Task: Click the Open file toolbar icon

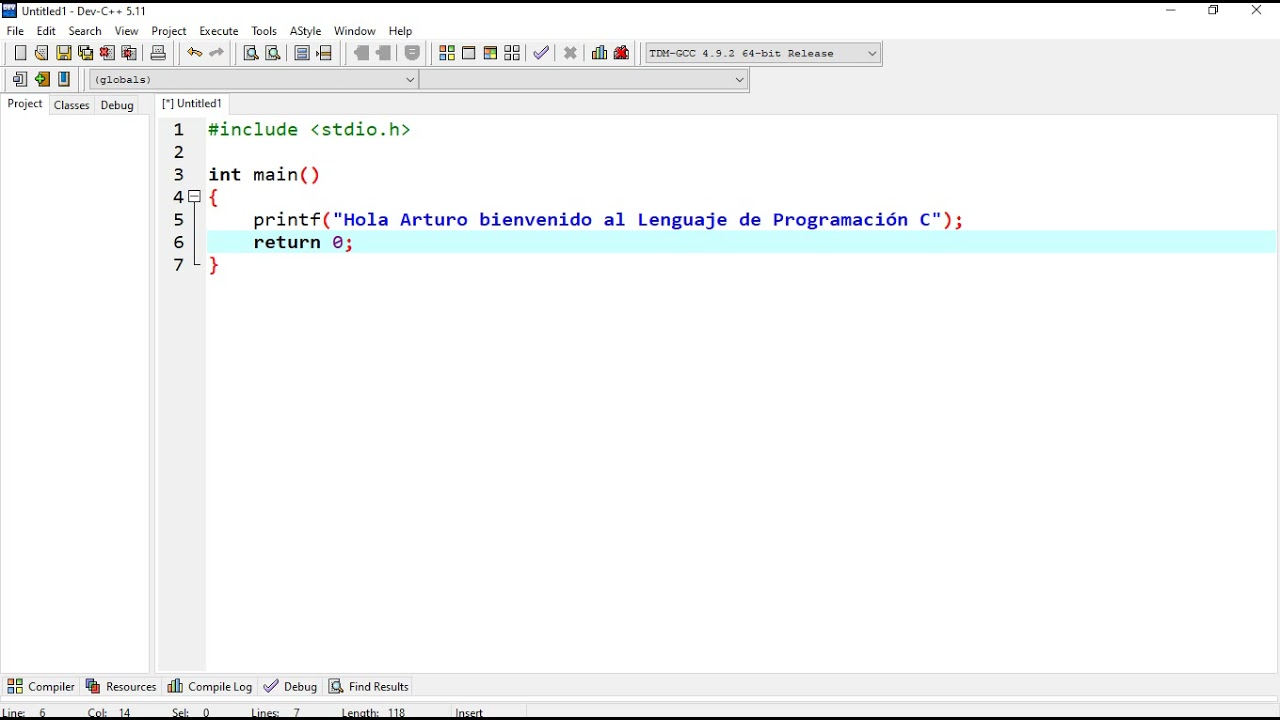Action: tap(42, 53)
